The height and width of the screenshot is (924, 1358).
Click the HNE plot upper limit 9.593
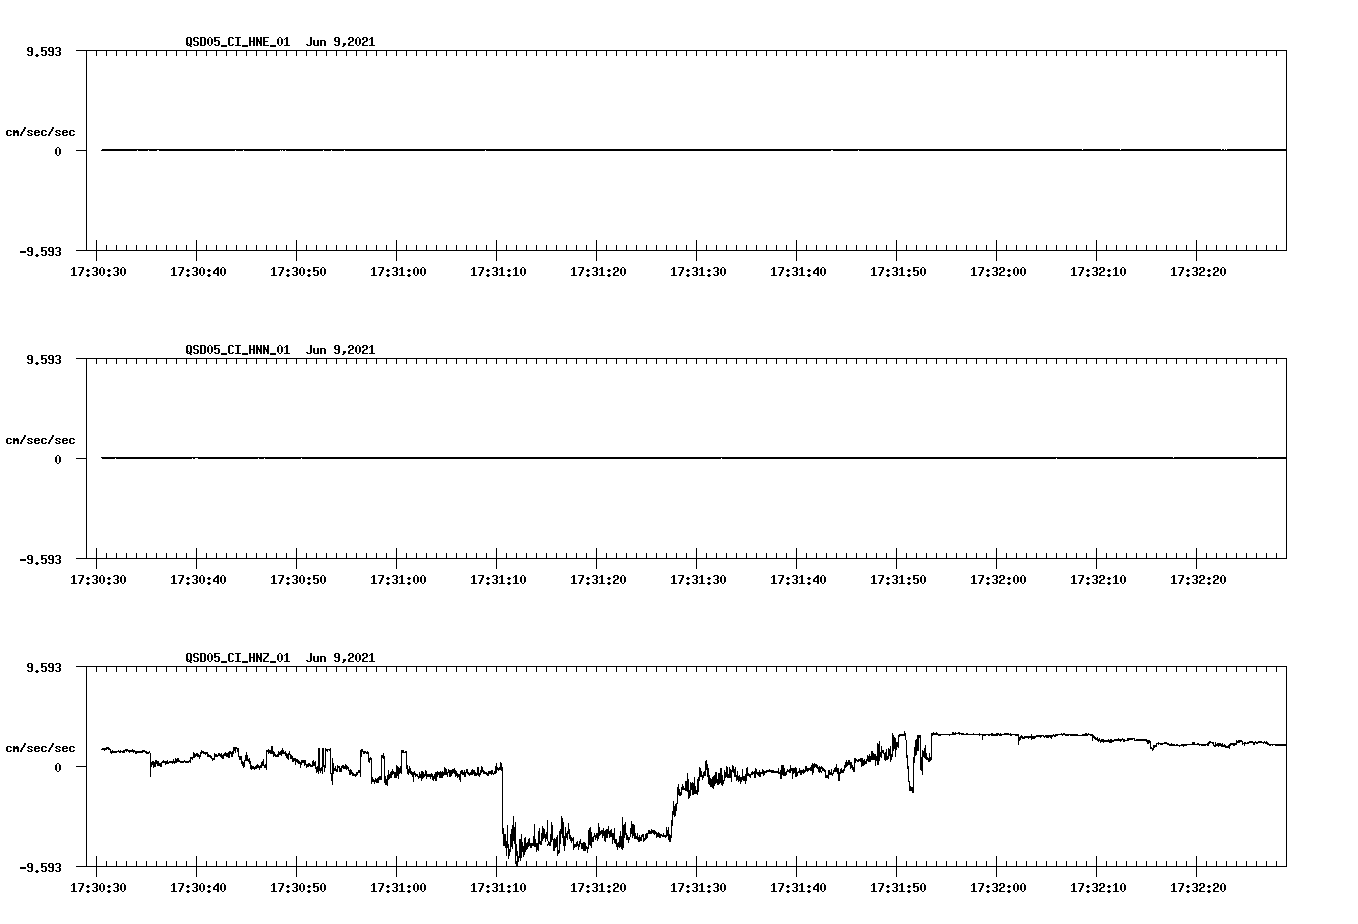[x=44, y=51]
